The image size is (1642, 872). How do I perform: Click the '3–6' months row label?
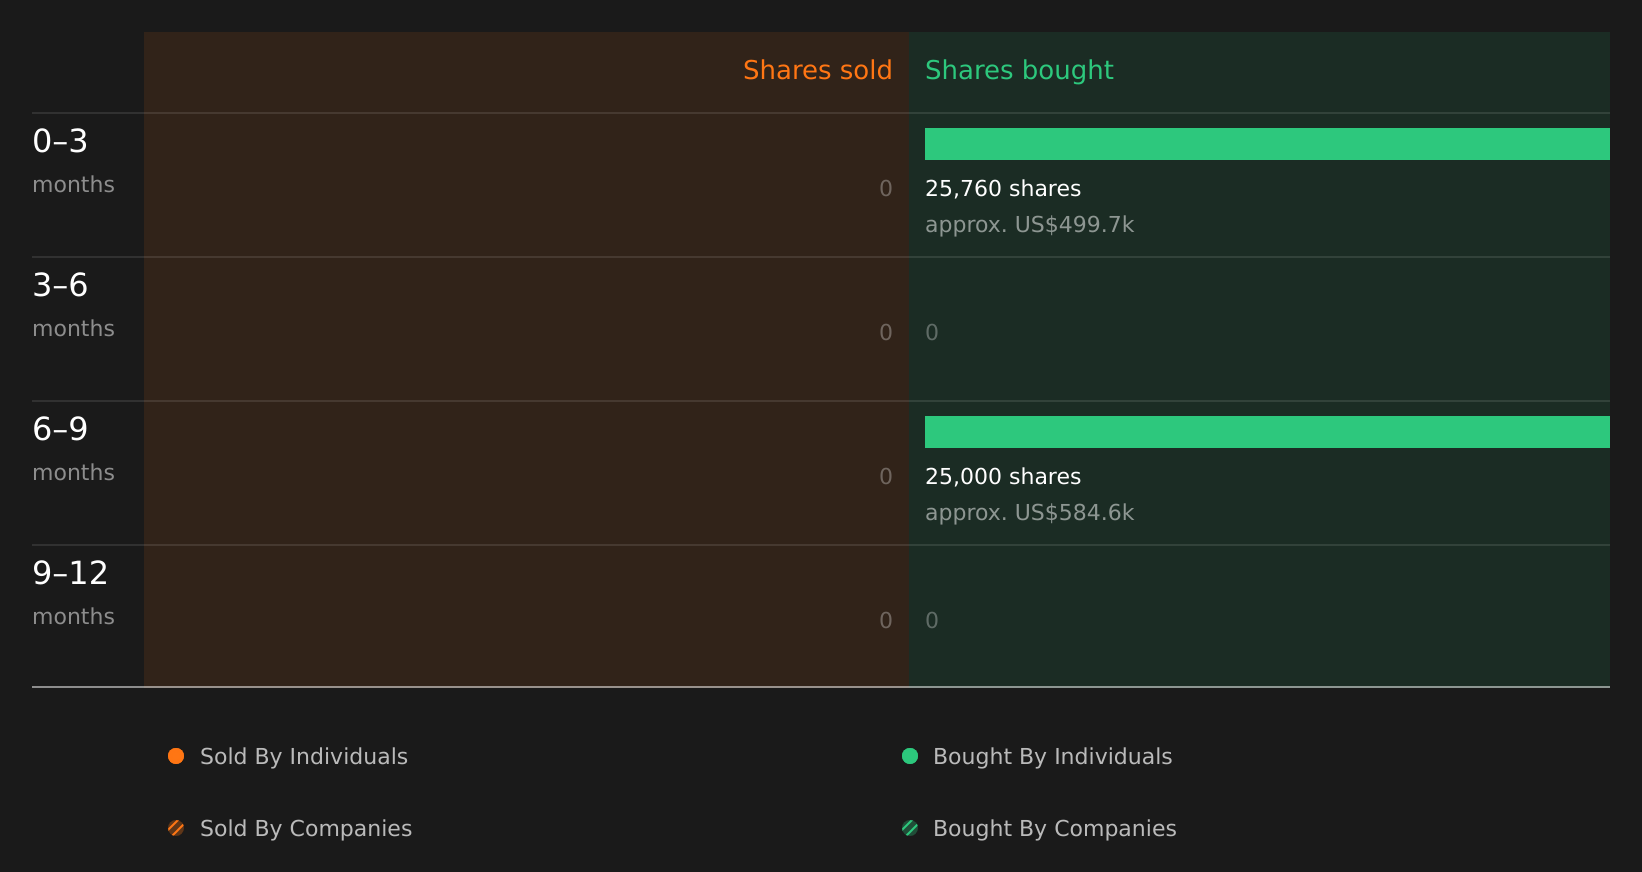[60, 285]
